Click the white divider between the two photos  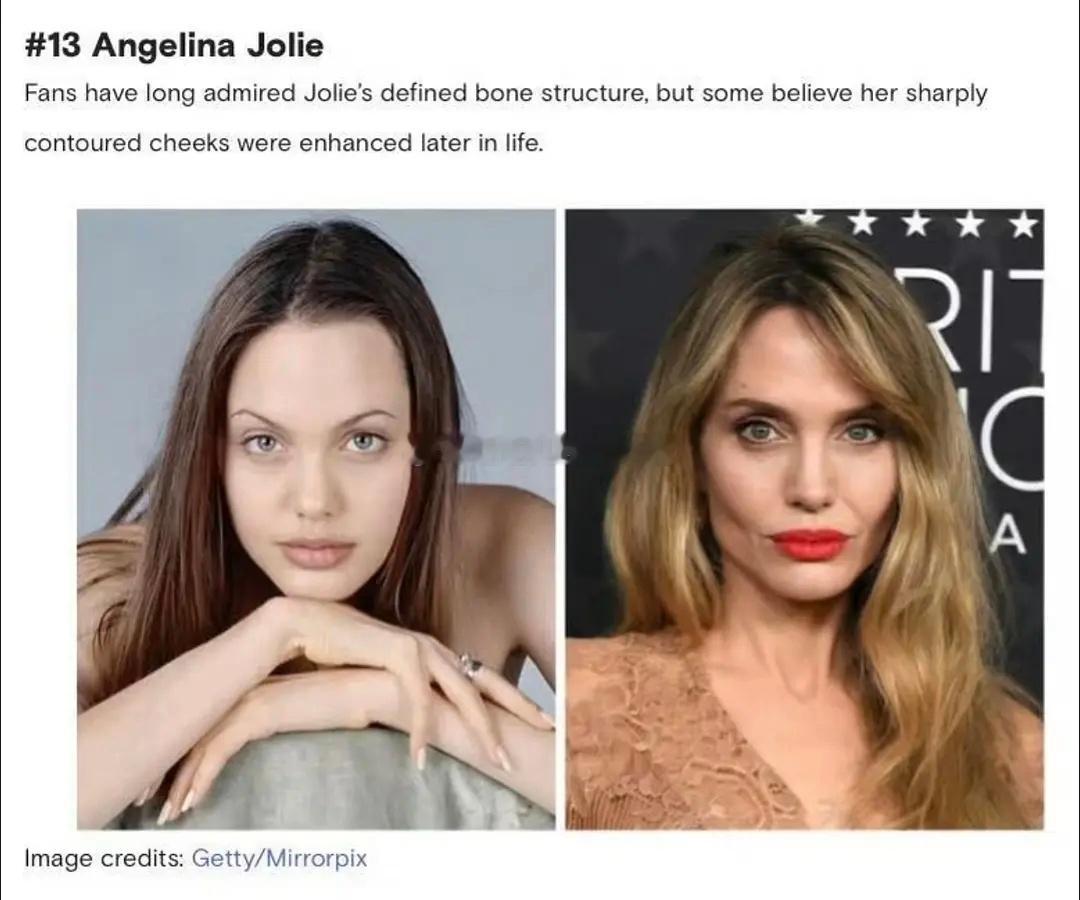point(560,519)
